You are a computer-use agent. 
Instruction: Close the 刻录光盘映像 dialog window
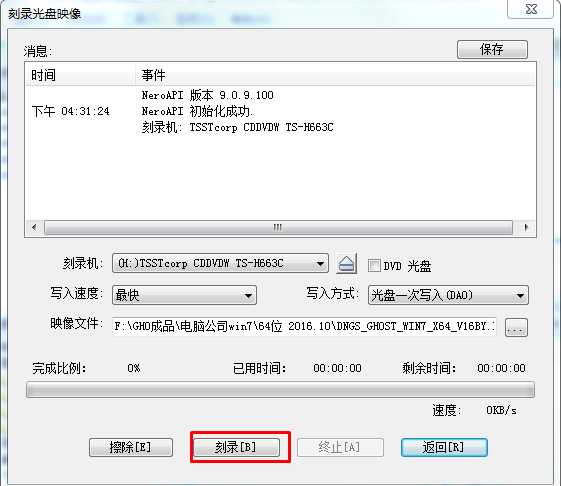click(531, 9)
